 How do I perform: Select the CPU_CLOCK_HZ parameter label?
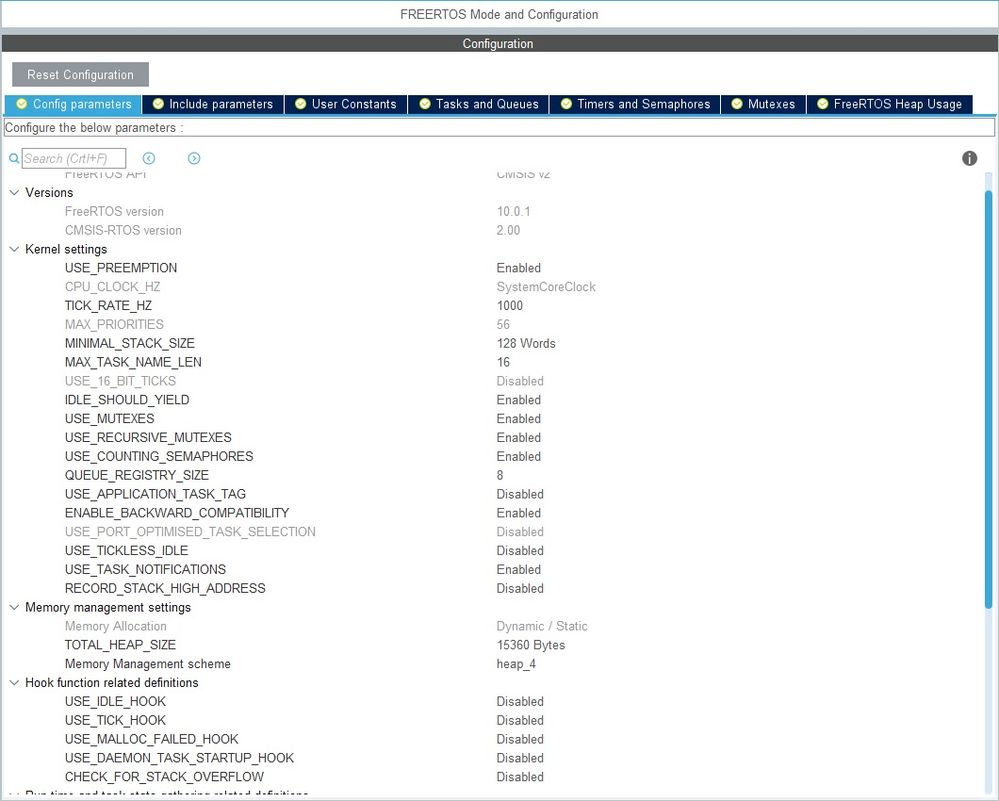(x=112, y=287)
